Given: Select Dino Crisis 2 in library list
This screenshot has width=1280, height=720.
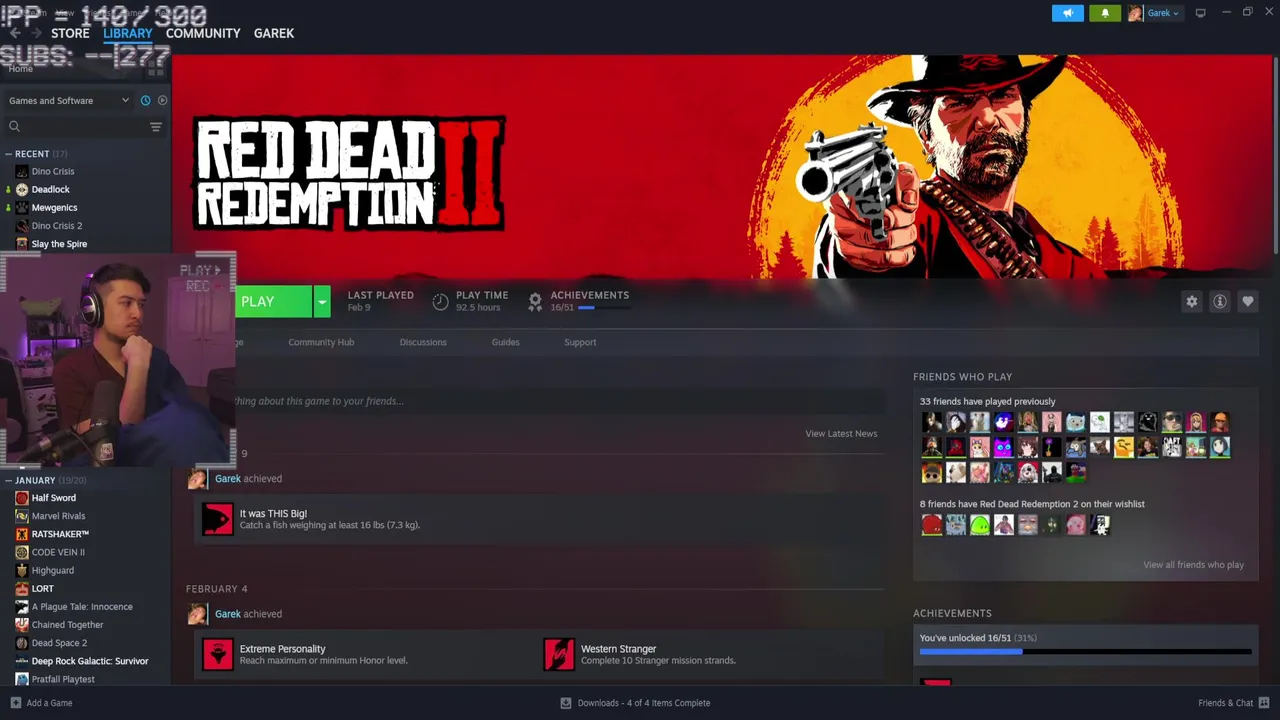Looking at the screenshot, I should (56, 225).
